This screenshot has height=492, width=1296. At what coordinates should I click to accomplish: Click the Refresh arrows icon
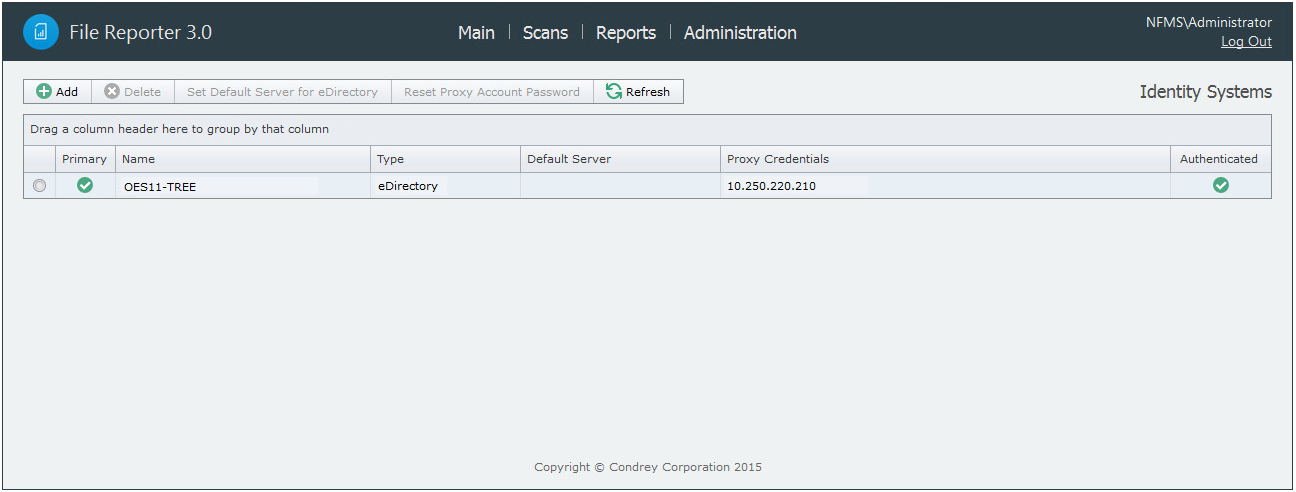(x=614, y=92)
